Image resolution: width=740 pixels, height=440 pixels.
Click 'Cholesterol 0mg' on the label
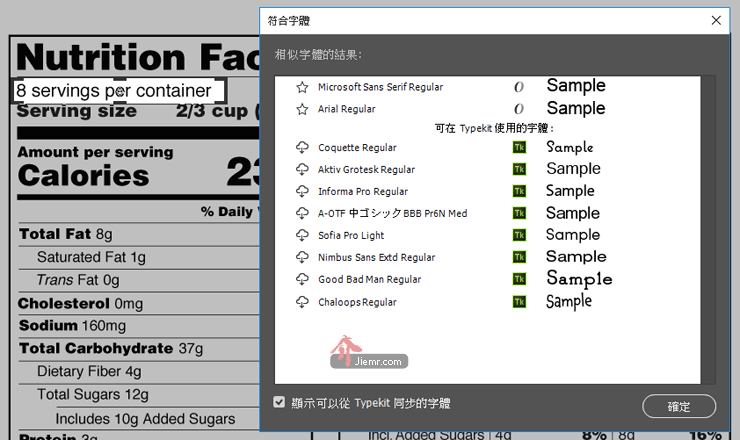click(x=80, y=304)
